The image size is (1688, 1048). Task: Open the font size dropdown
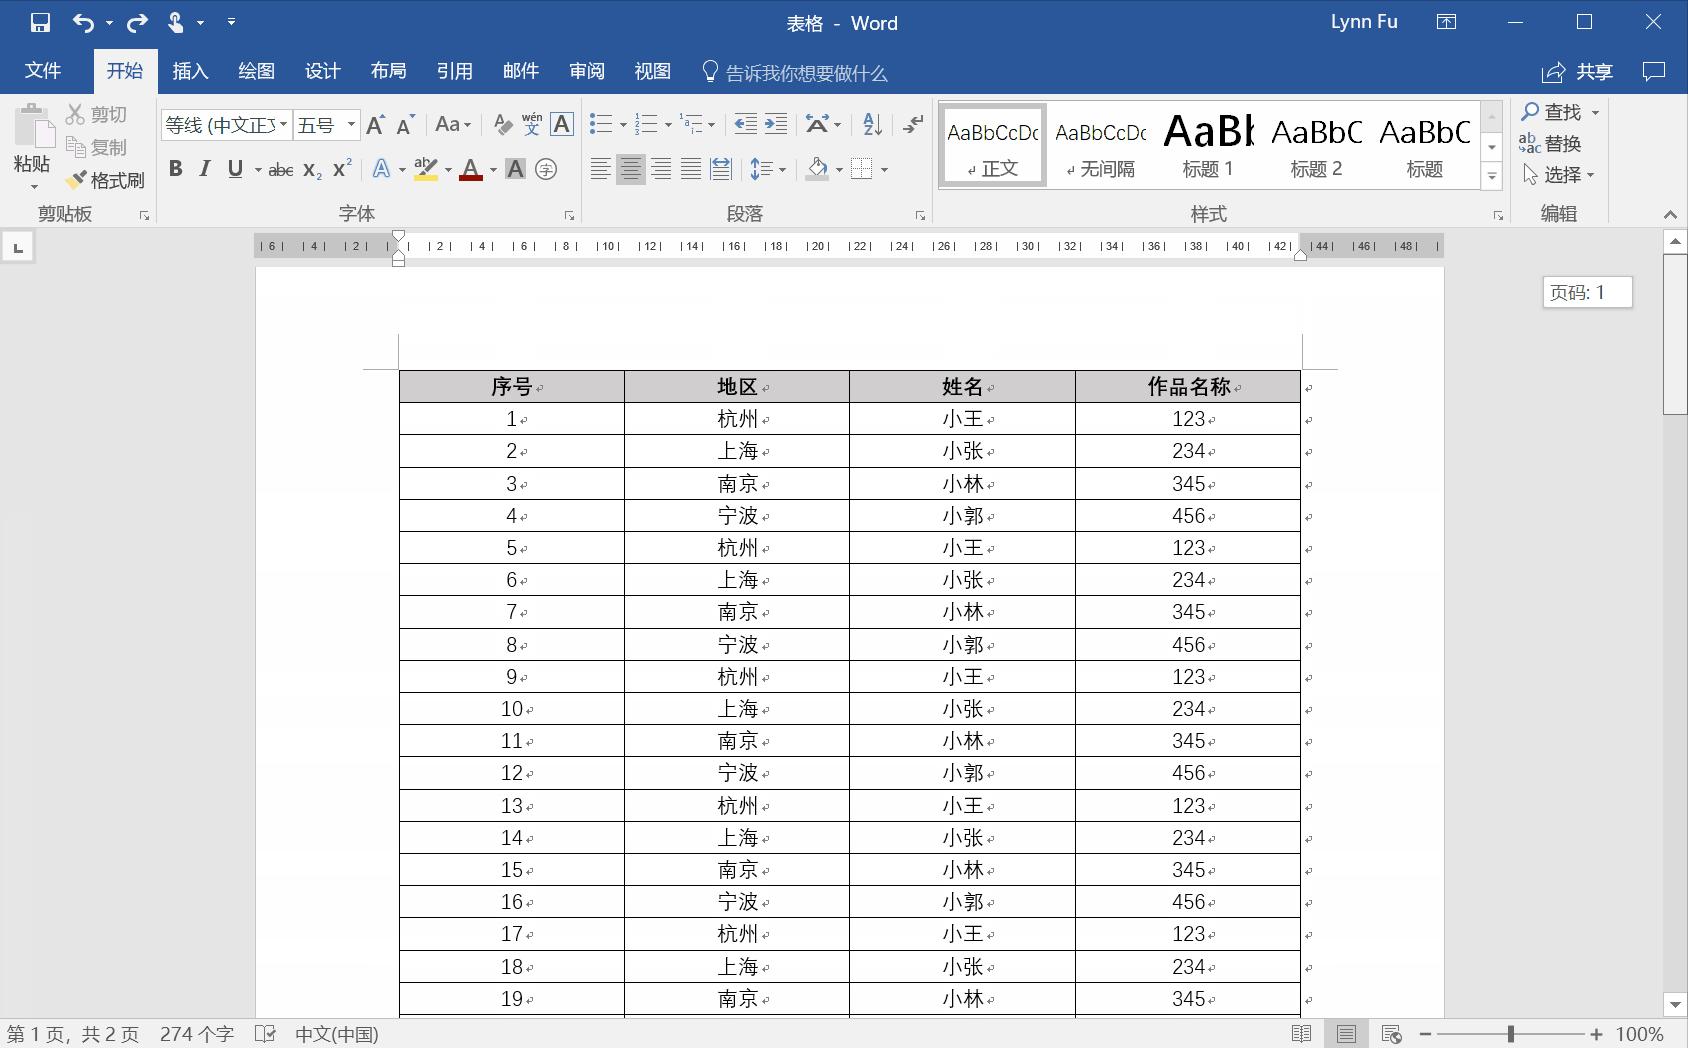(x=351, y=125)
